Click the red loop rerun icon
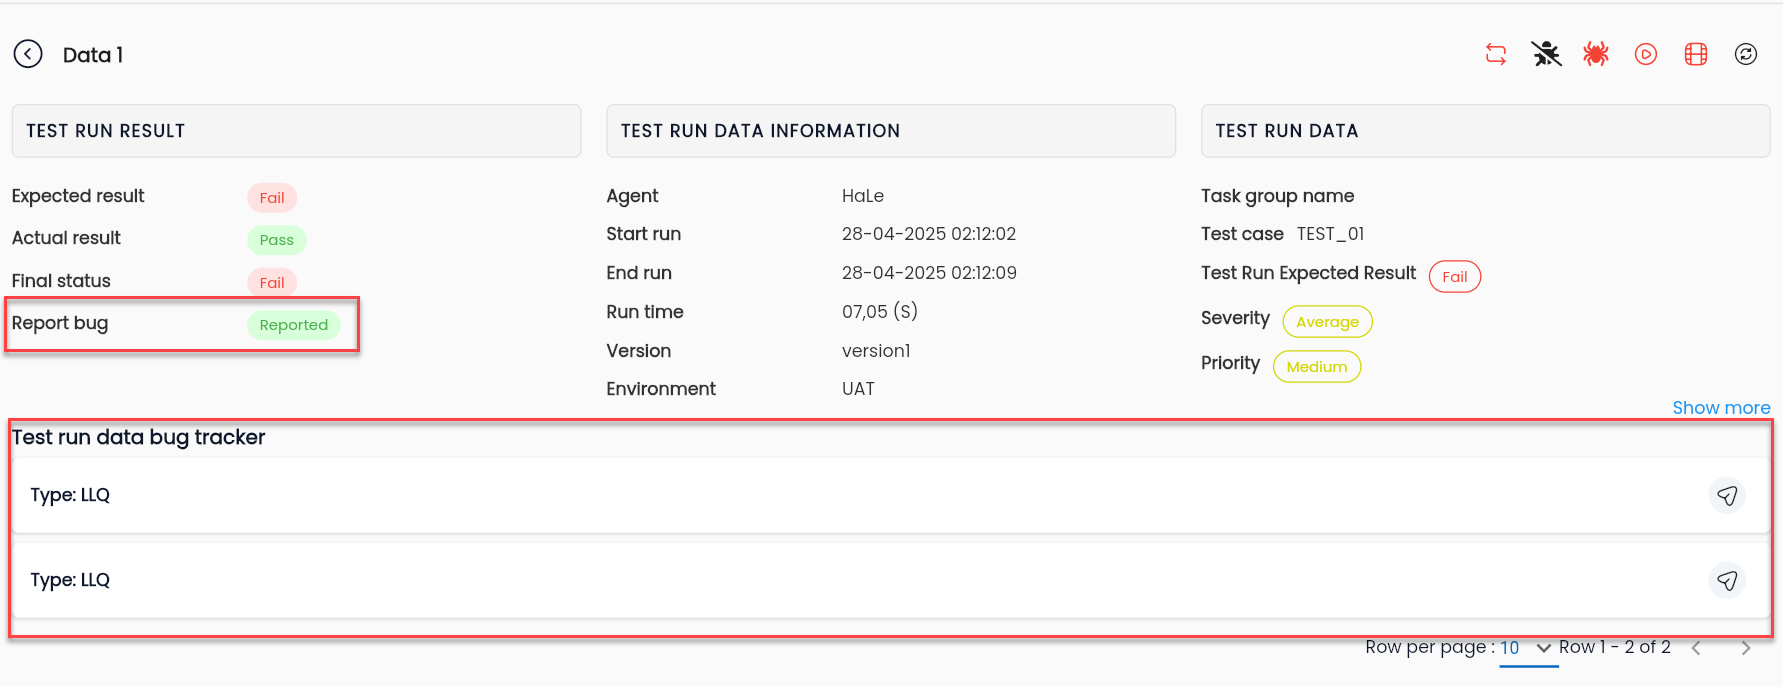The width and height of the screenshot is (1783, 687). coord(1496,54)
